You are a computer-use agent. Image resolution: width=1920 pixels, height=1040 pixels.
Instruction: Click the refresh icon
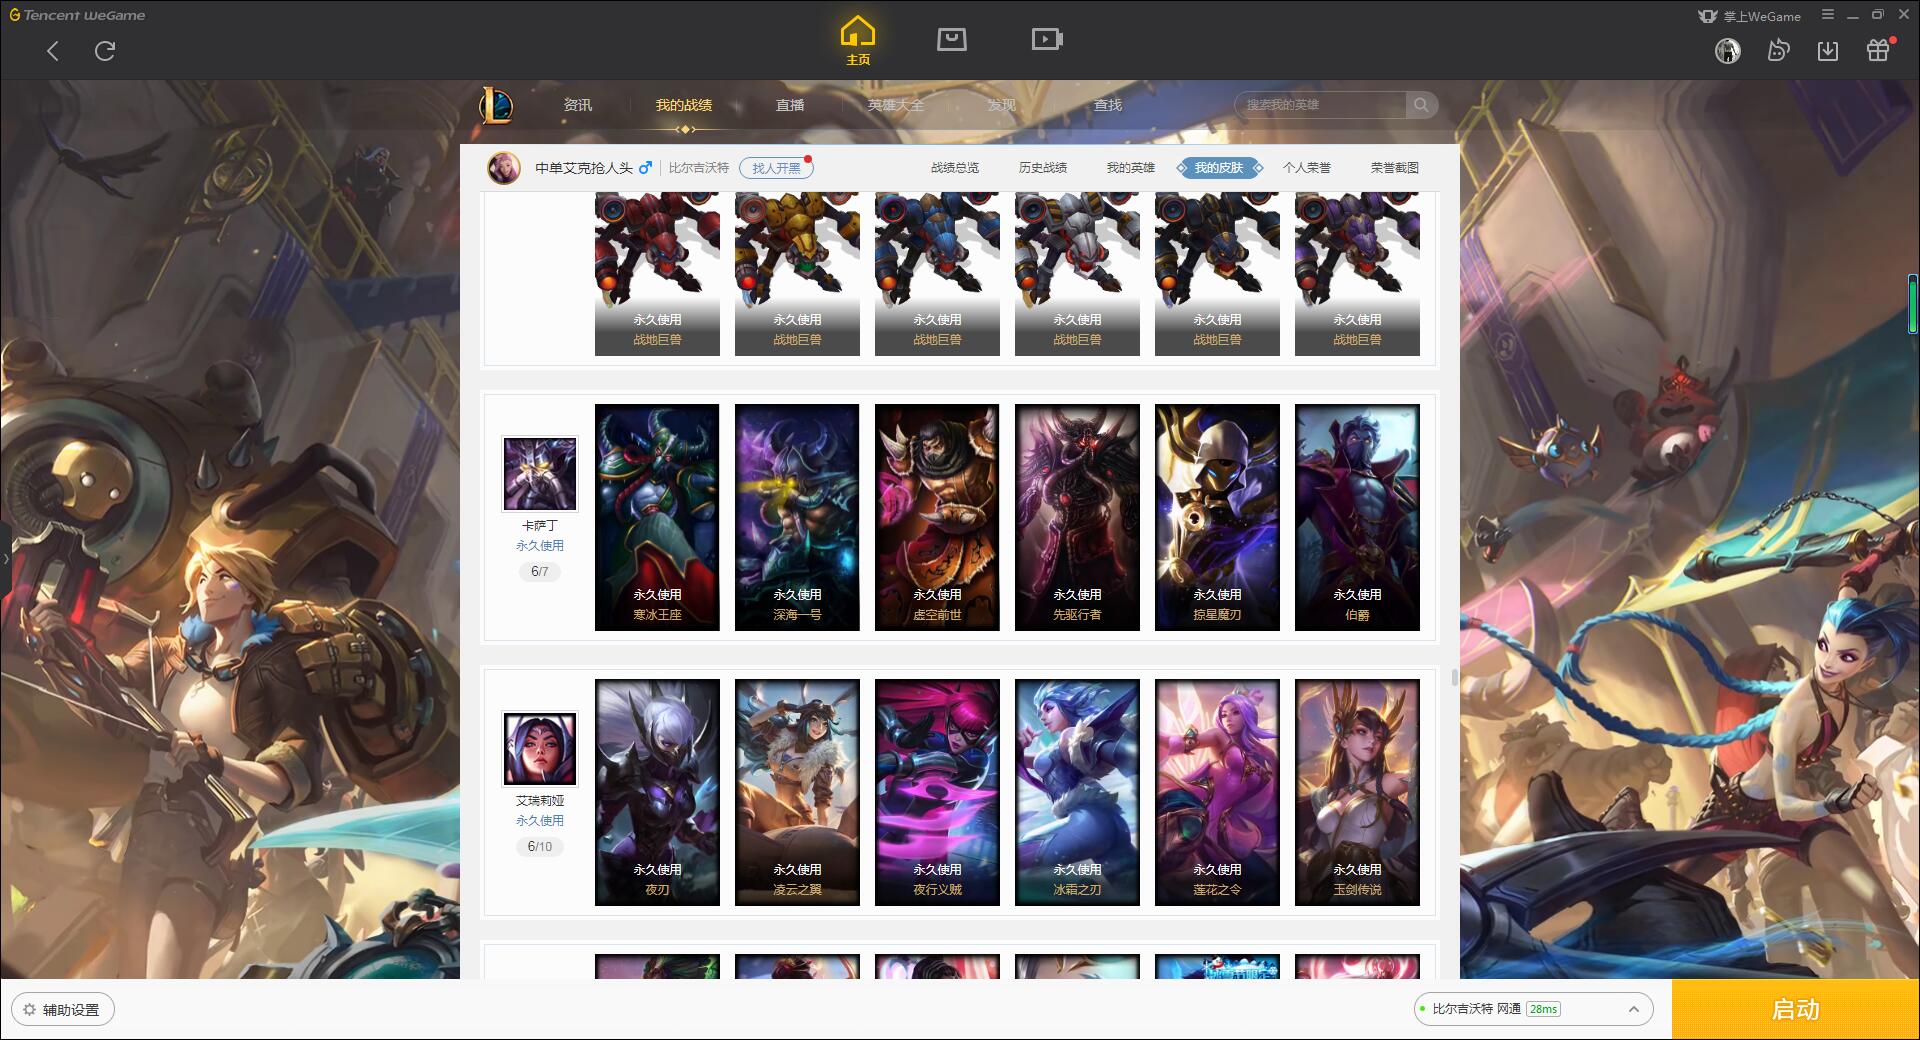click(x=105, y=51)
